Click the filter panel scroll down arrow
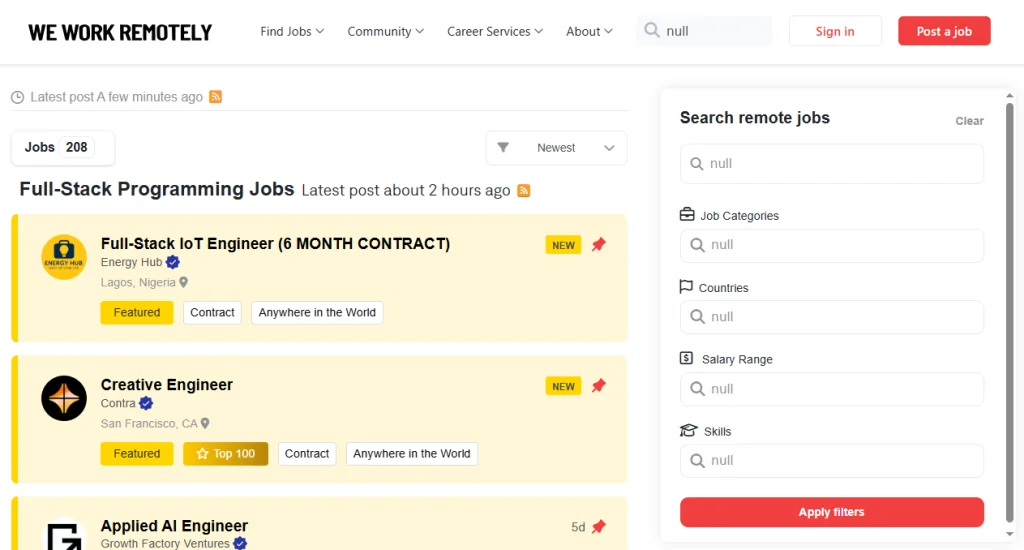1024x550 pixels. click(x=1010, y=534)
